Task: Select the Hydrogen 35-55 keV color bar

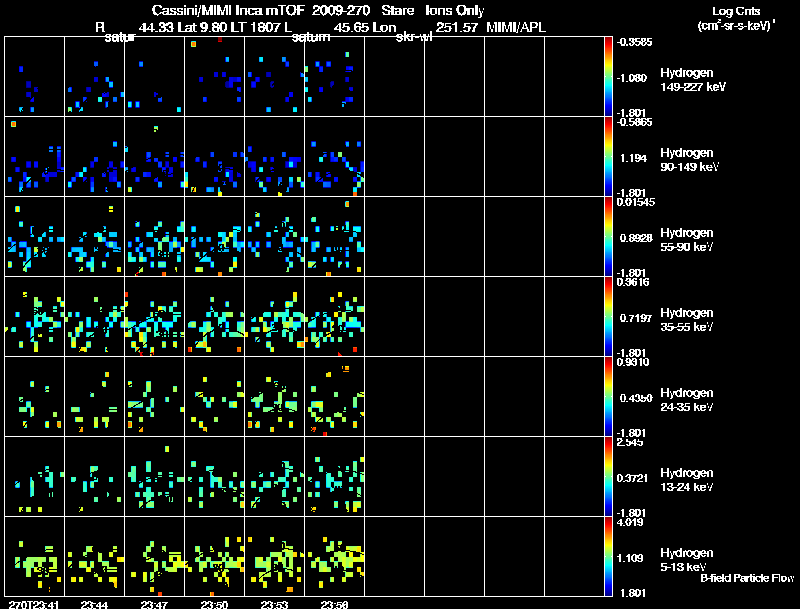Action: point(608,317)
